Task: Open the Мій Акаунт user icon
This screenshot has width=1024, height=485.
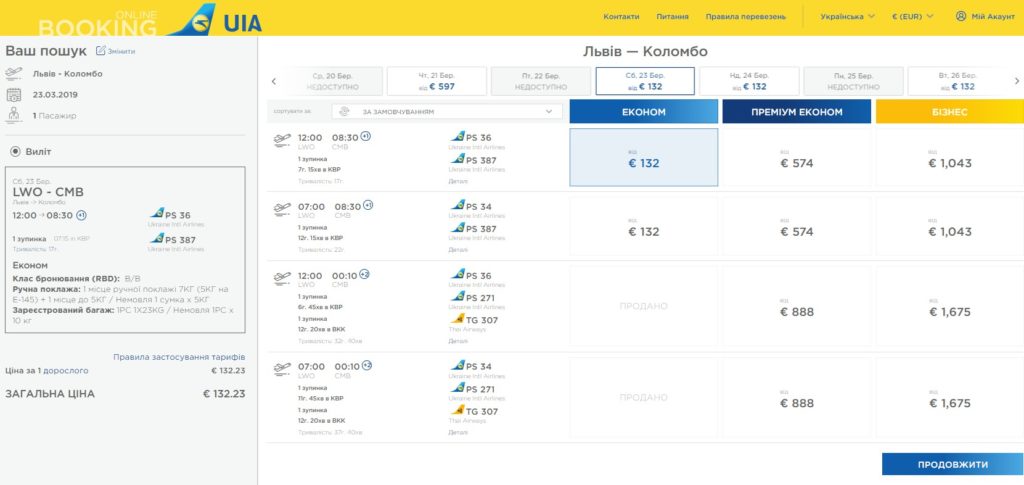Action: point(961,16)
